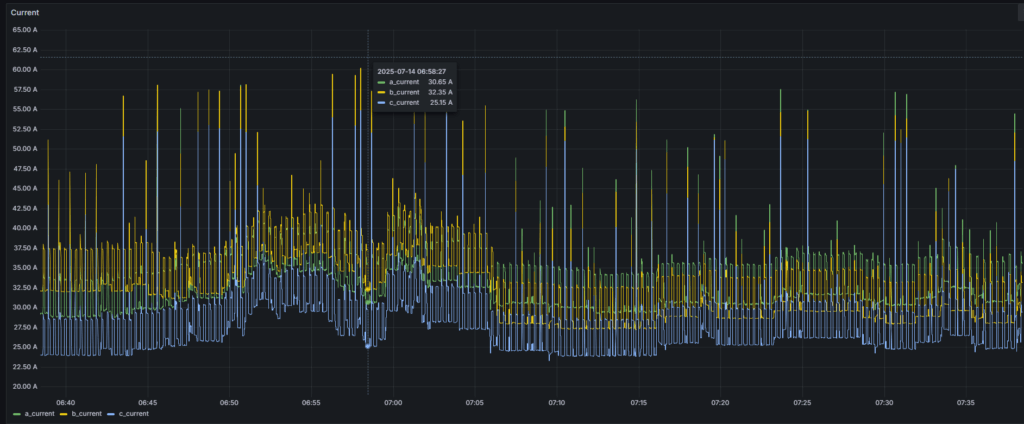Click the 20.00 A y-axis label
The image size is (1024, 424).
click(x=25, y=386)
